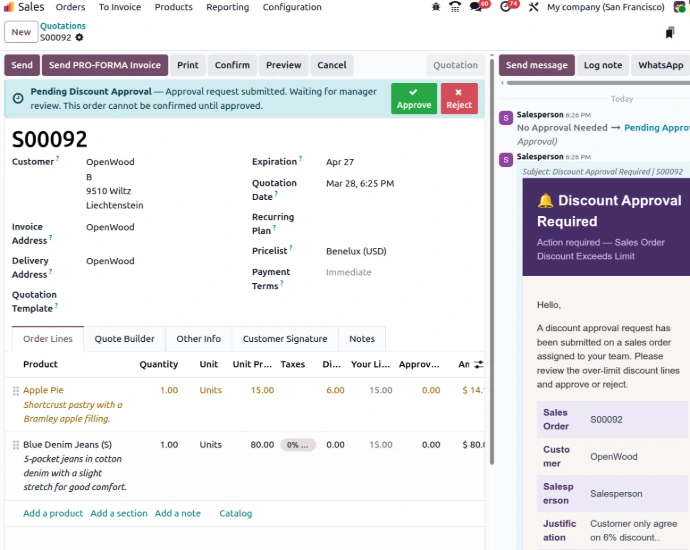Open the Pricelist field Benelux (USD)
Screen dimensions: 690x550
[x=356, y=251]
